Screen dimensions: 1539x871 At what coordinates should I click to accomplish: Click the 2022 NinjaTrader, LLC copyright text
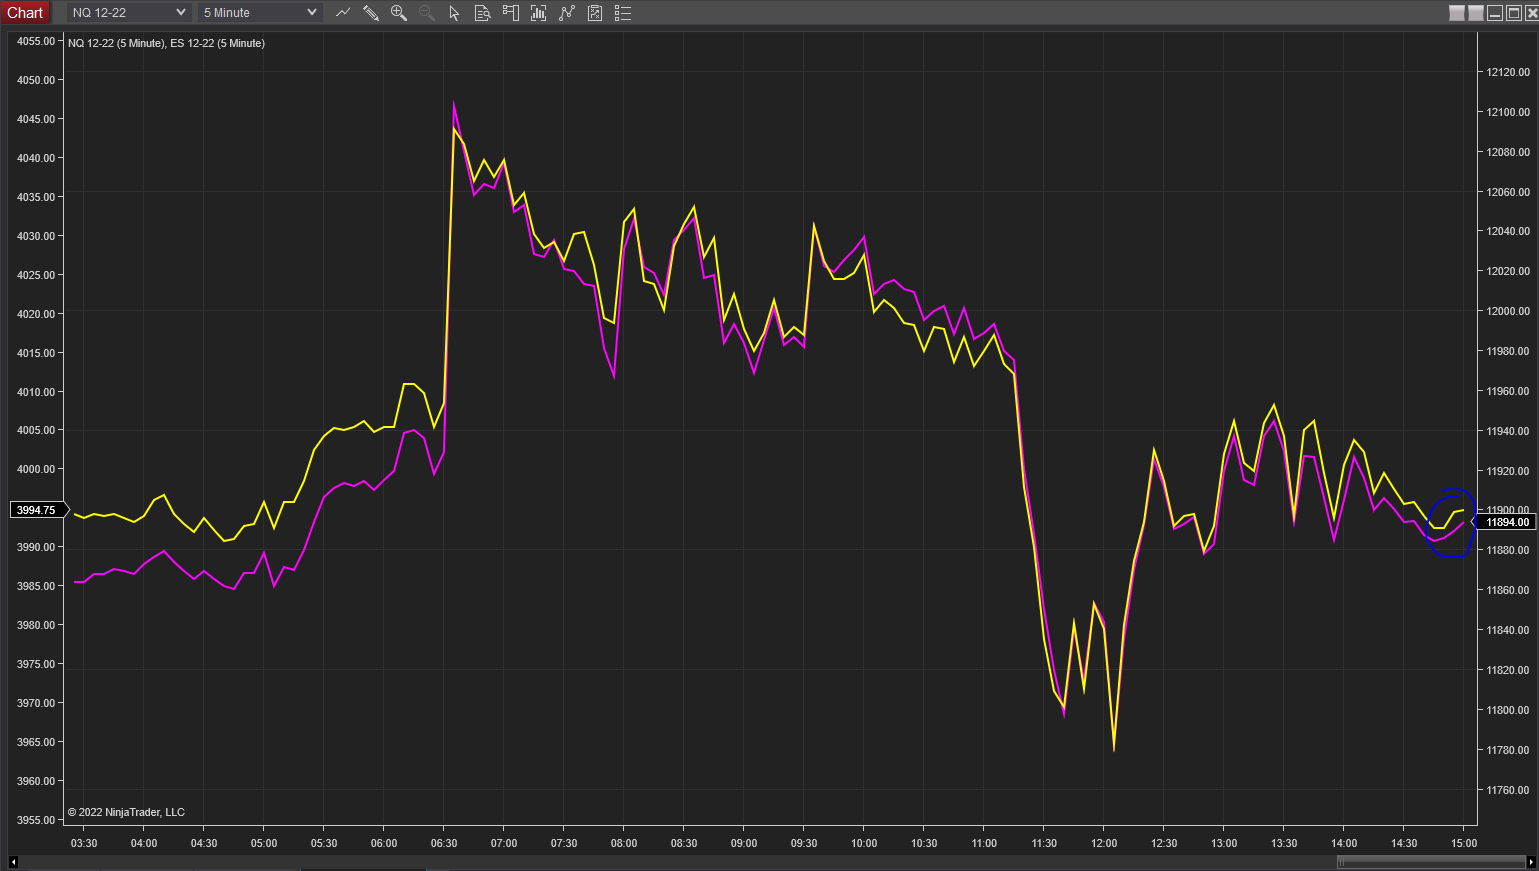coord(126,812)
